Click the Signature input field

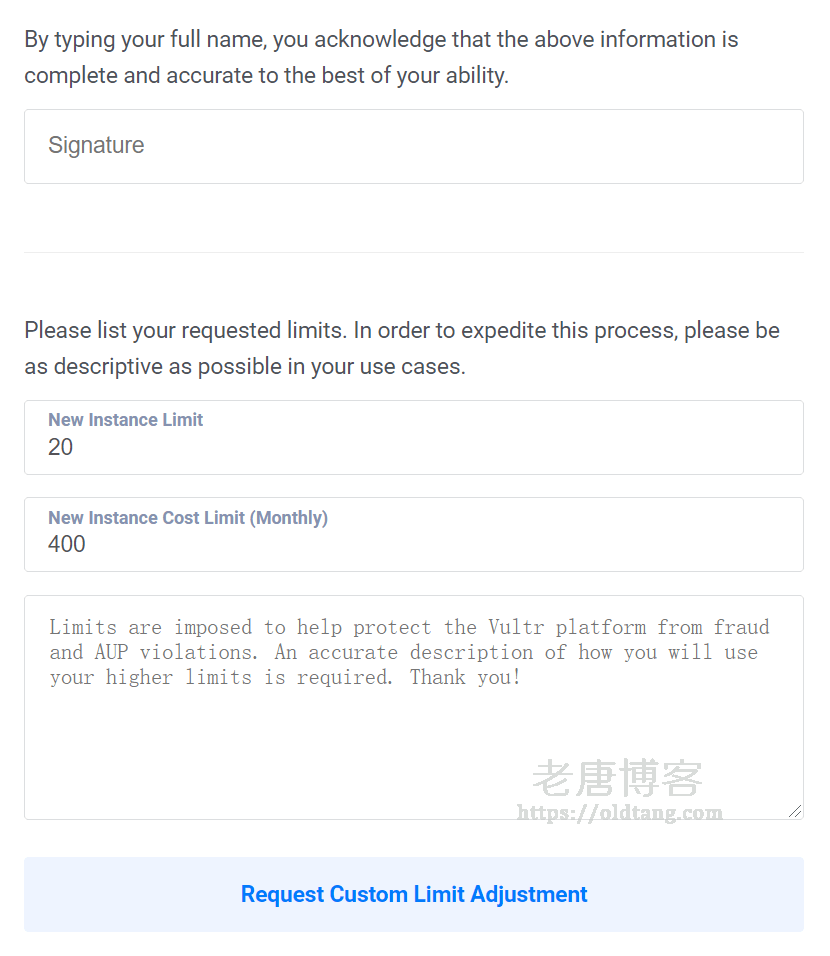414,146
